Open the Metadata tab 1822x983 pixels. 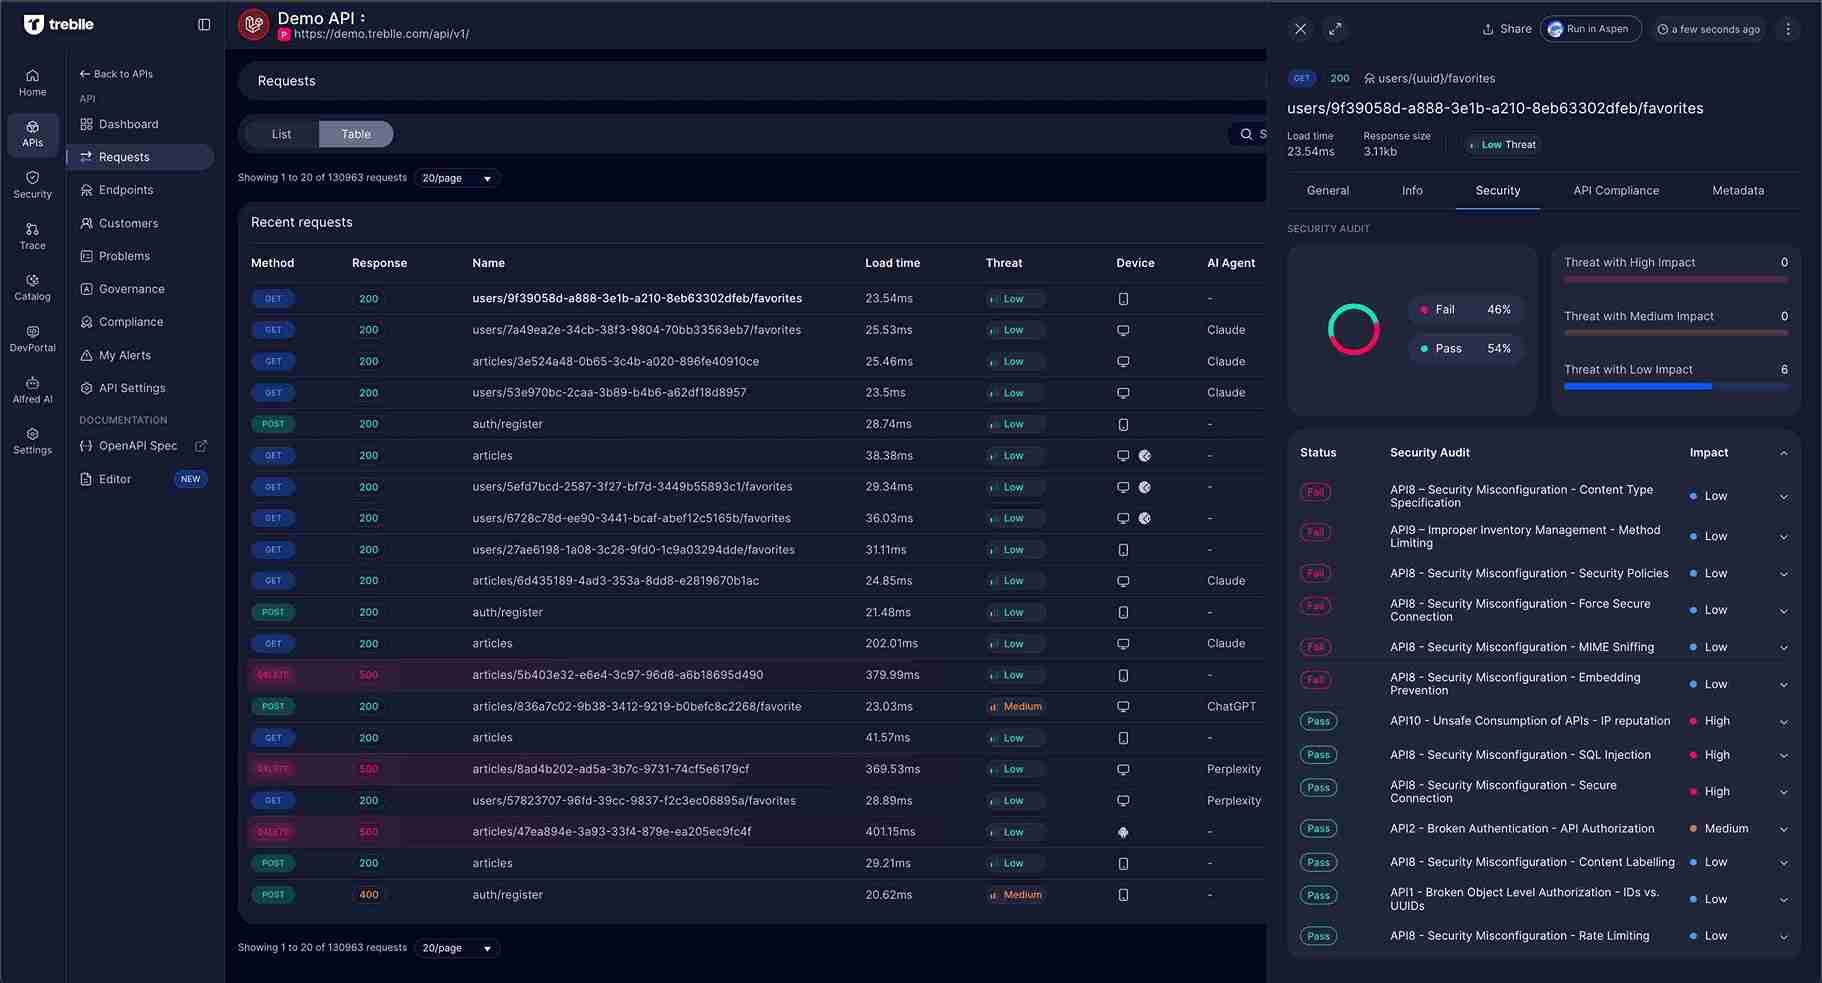[1737, 190]
